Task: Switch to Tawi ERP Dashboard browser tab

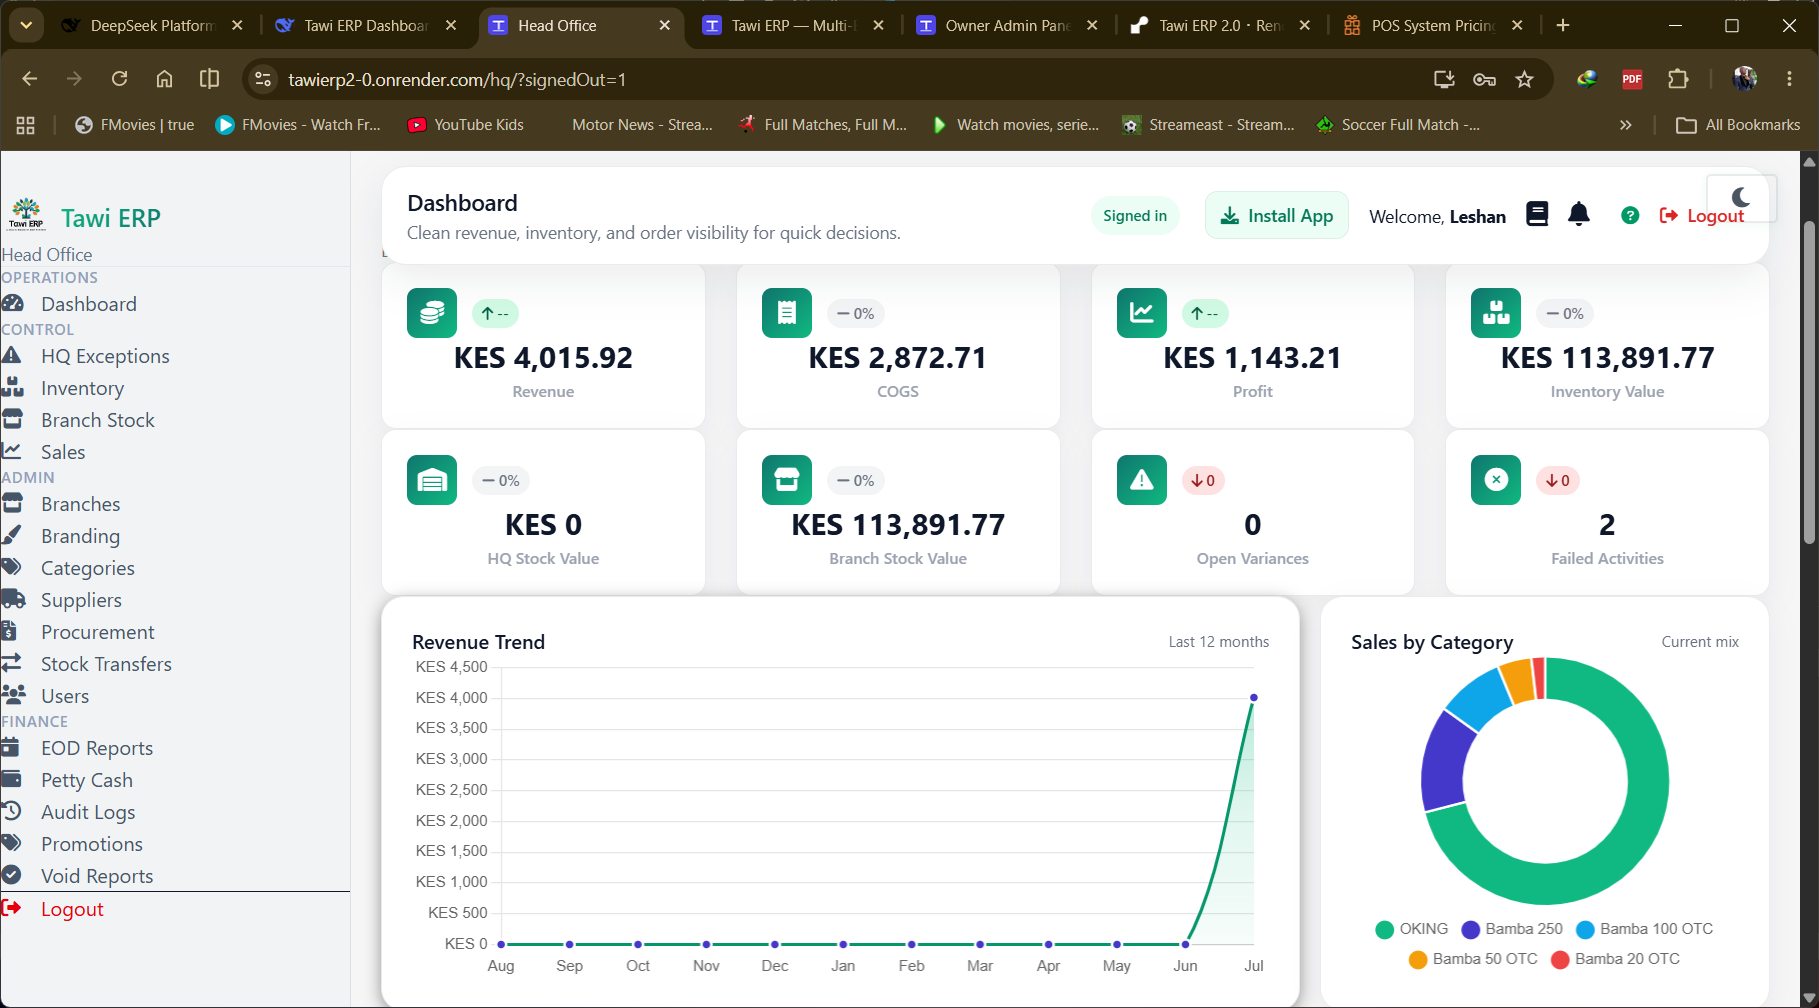Action: [366, 26]
